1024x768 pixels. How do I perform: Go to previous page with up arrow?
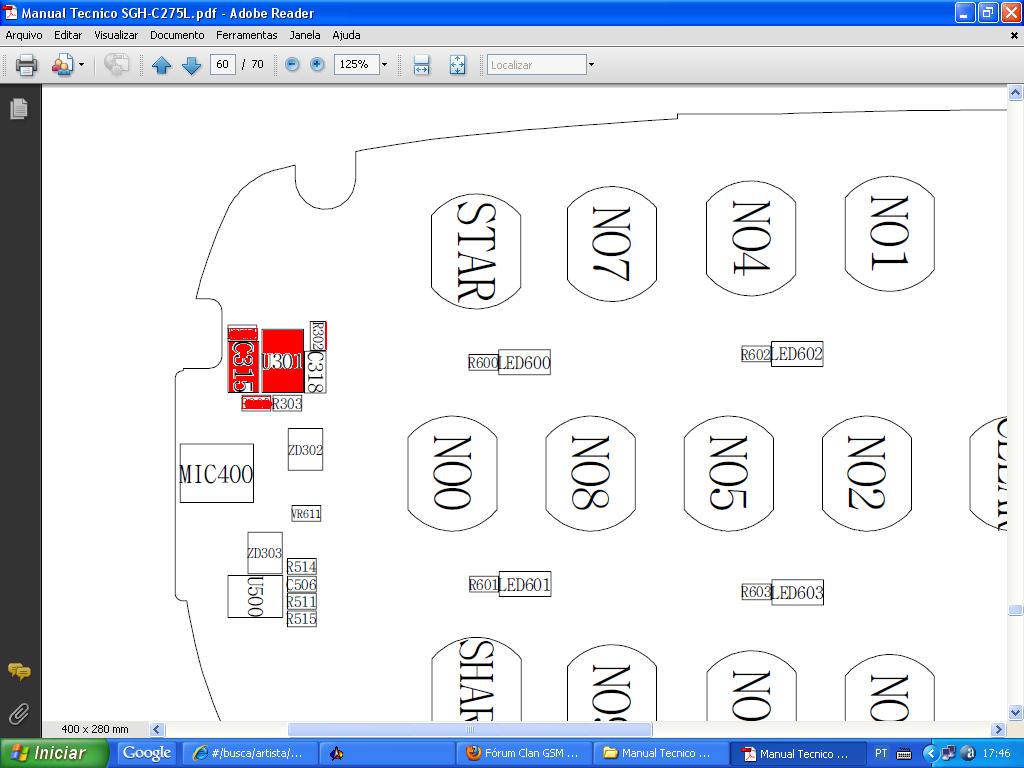pyautogui.click(x=161, y=65)
